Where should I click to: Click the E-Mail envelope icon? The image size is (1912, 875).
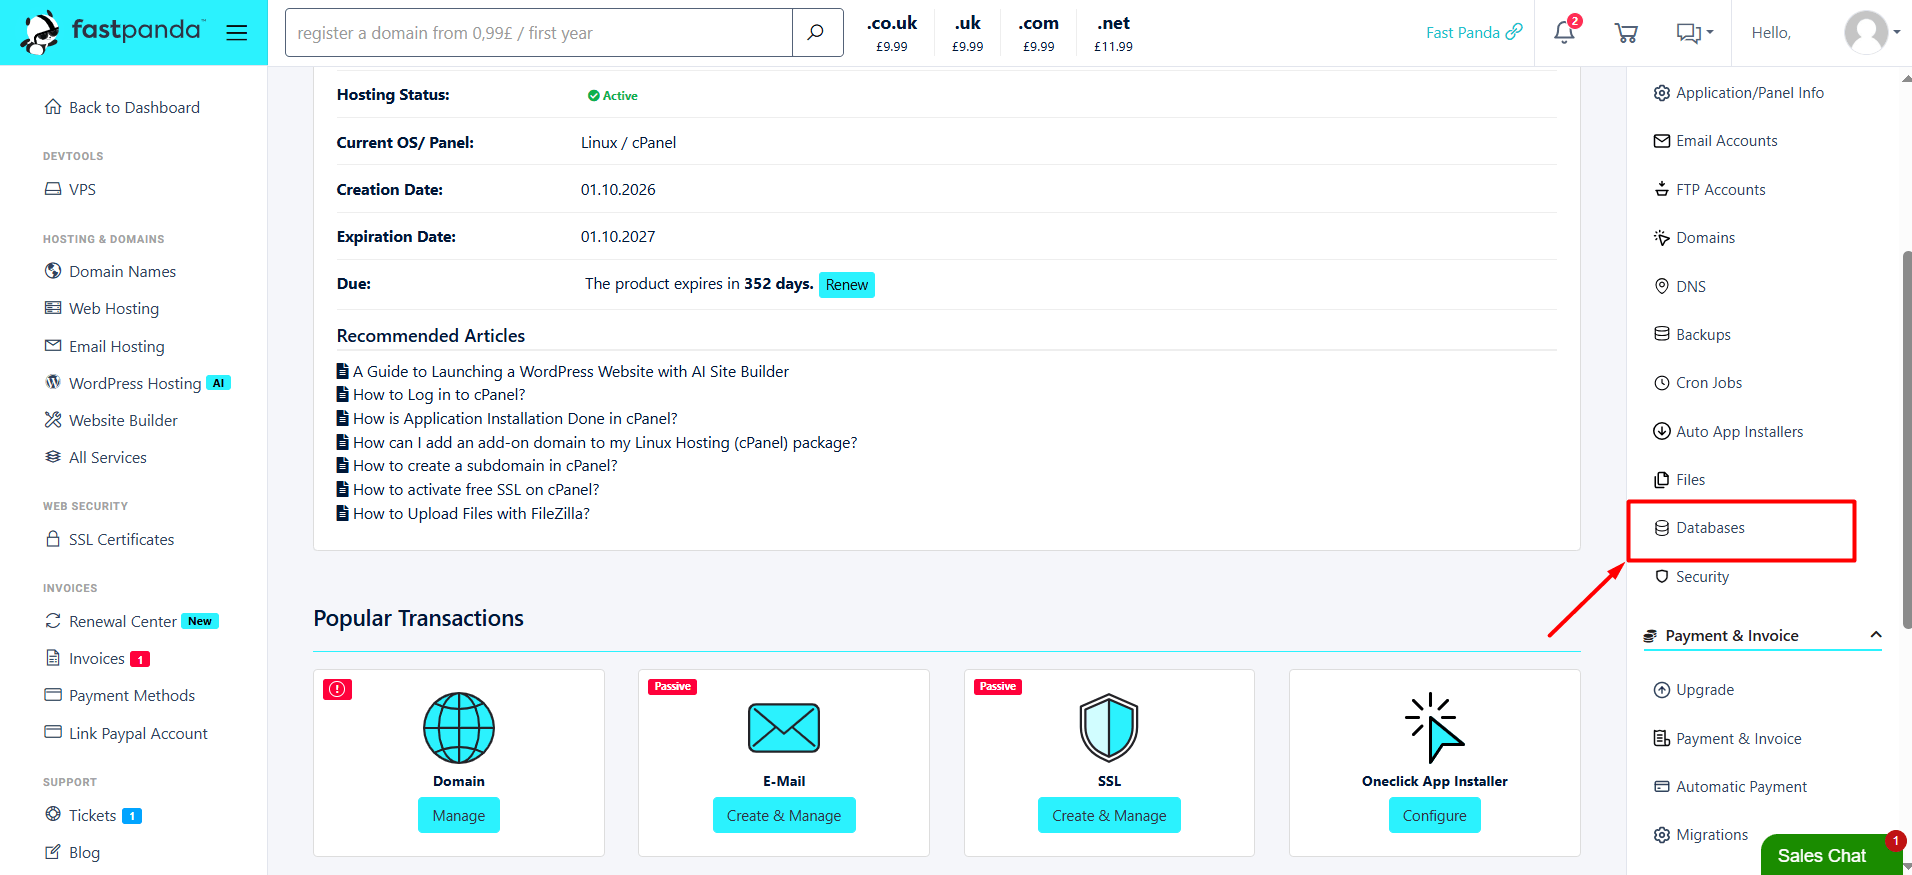coord(784,727)
